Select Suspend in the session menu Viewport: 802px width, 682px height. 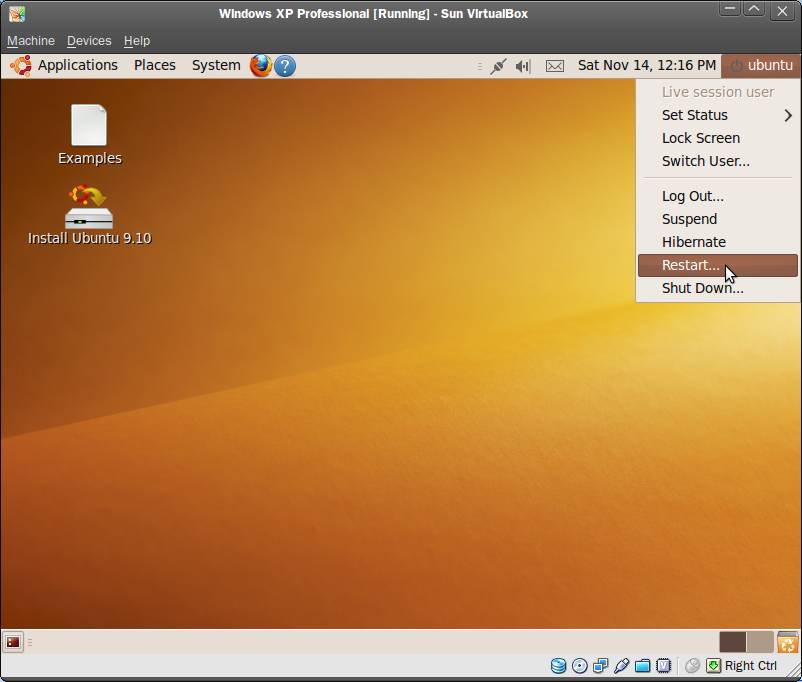coord(718,219)
